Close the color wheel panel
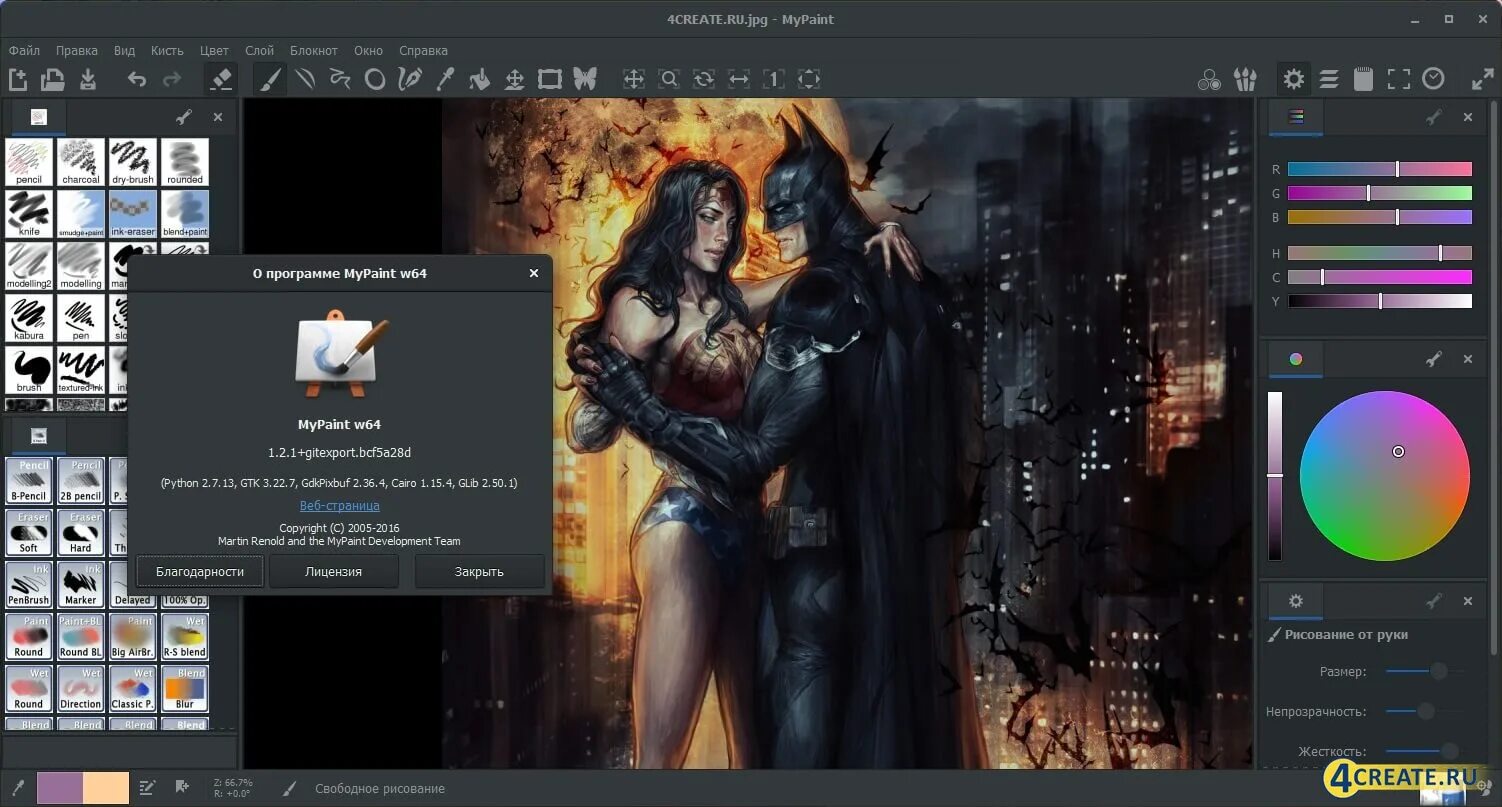The height and width of the screenshot is (807, 1502). (x=1468, y=359)
